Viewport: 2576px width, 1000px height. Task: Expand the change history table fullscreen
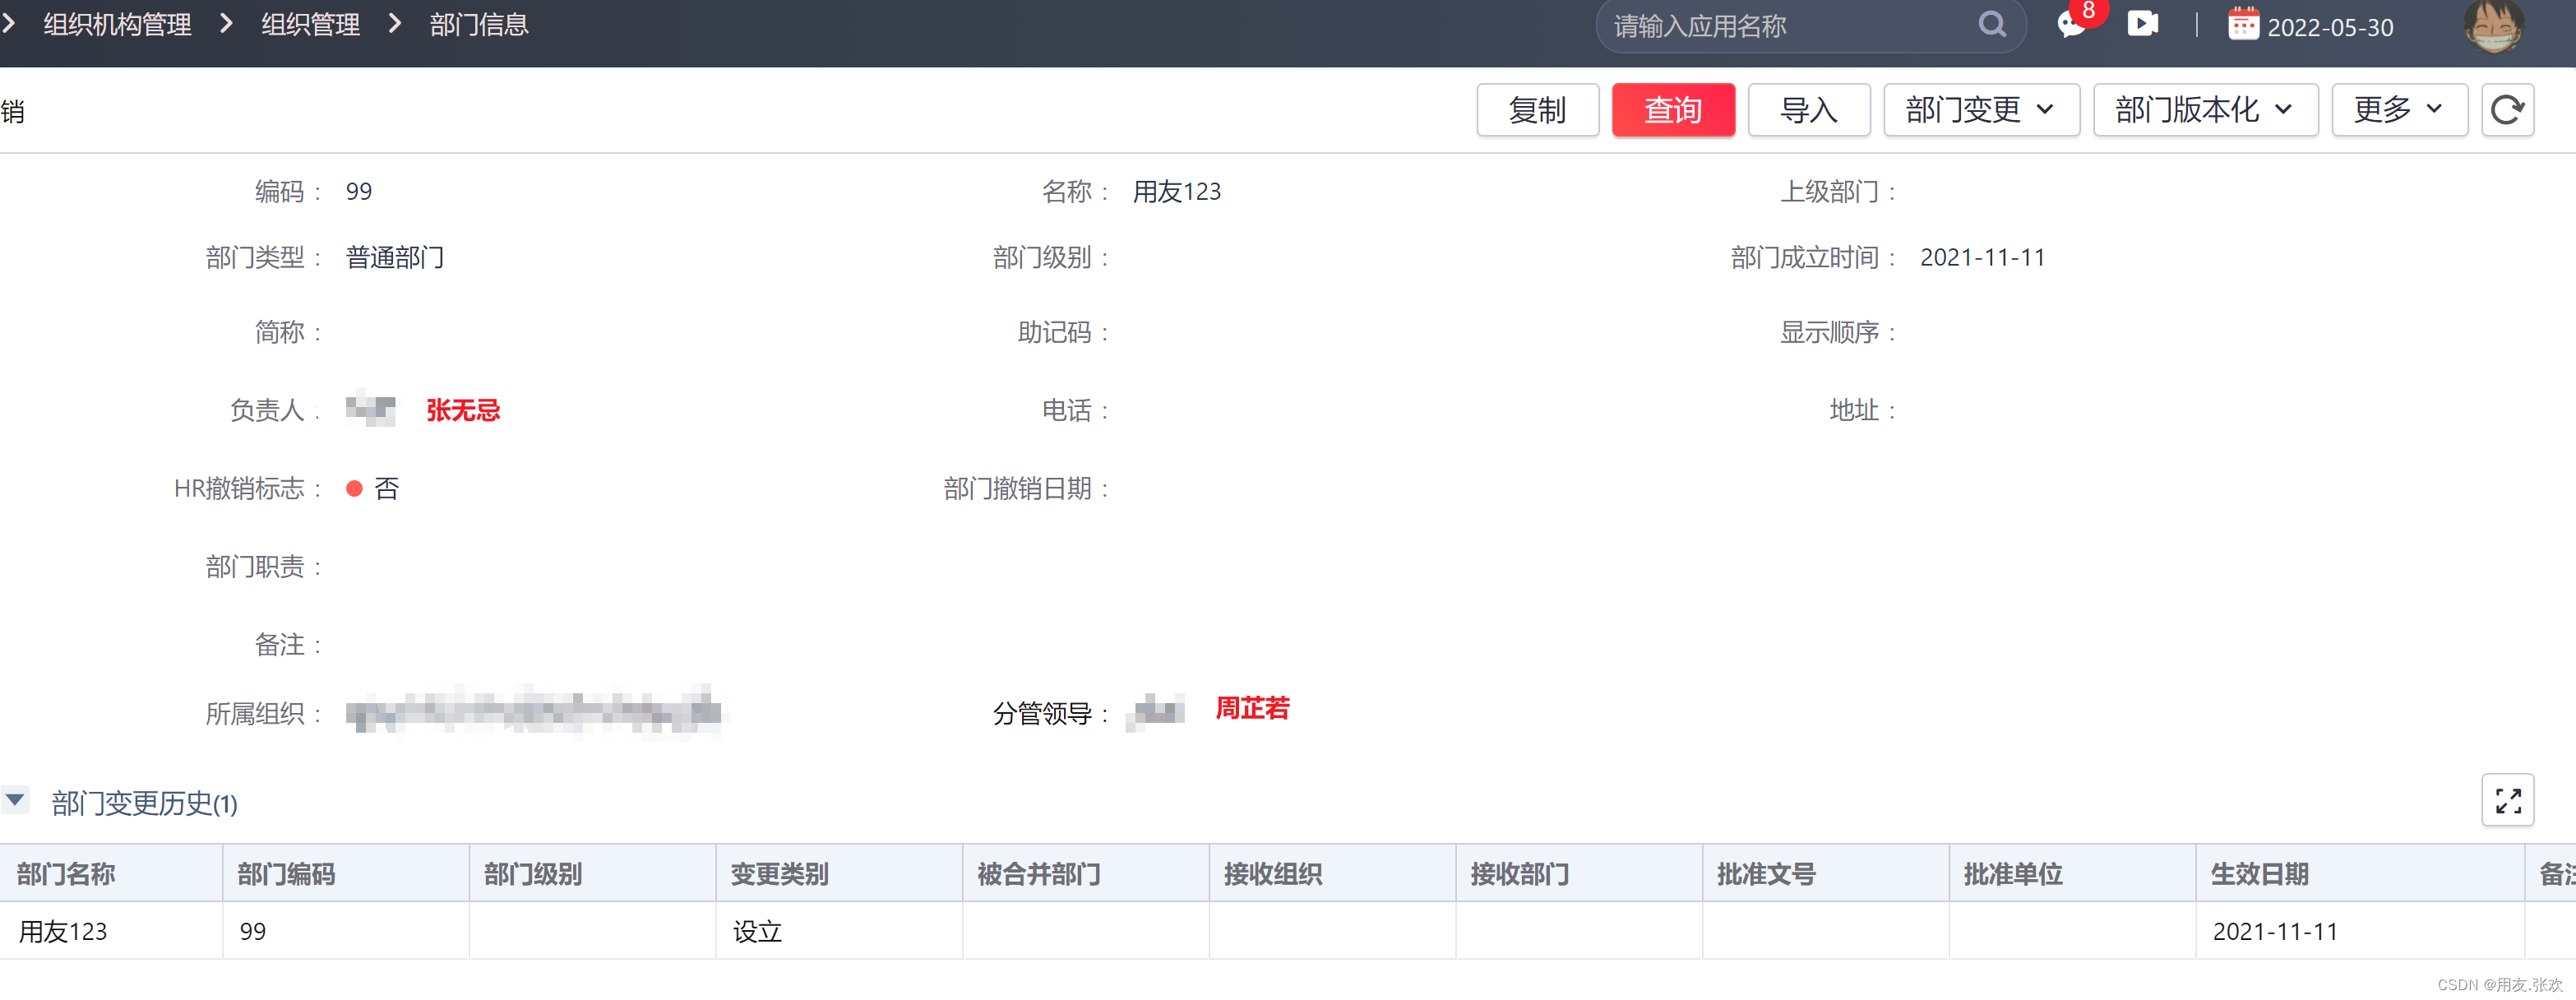pyautogui.click(x=2507, y=800)
